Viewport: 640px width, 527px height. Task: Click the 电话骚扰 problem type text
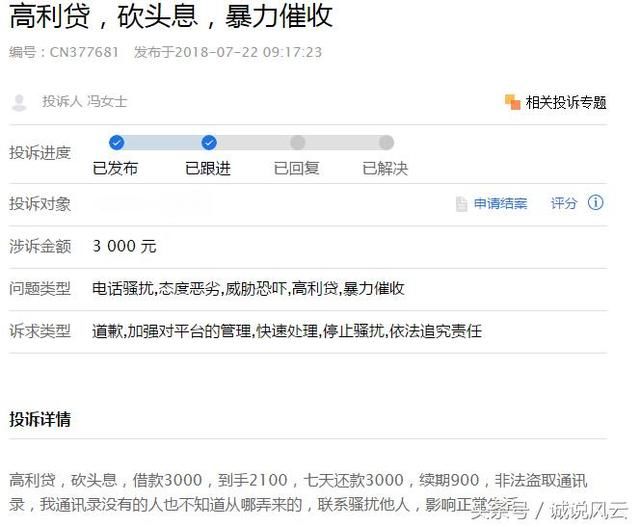click(122, 289)
